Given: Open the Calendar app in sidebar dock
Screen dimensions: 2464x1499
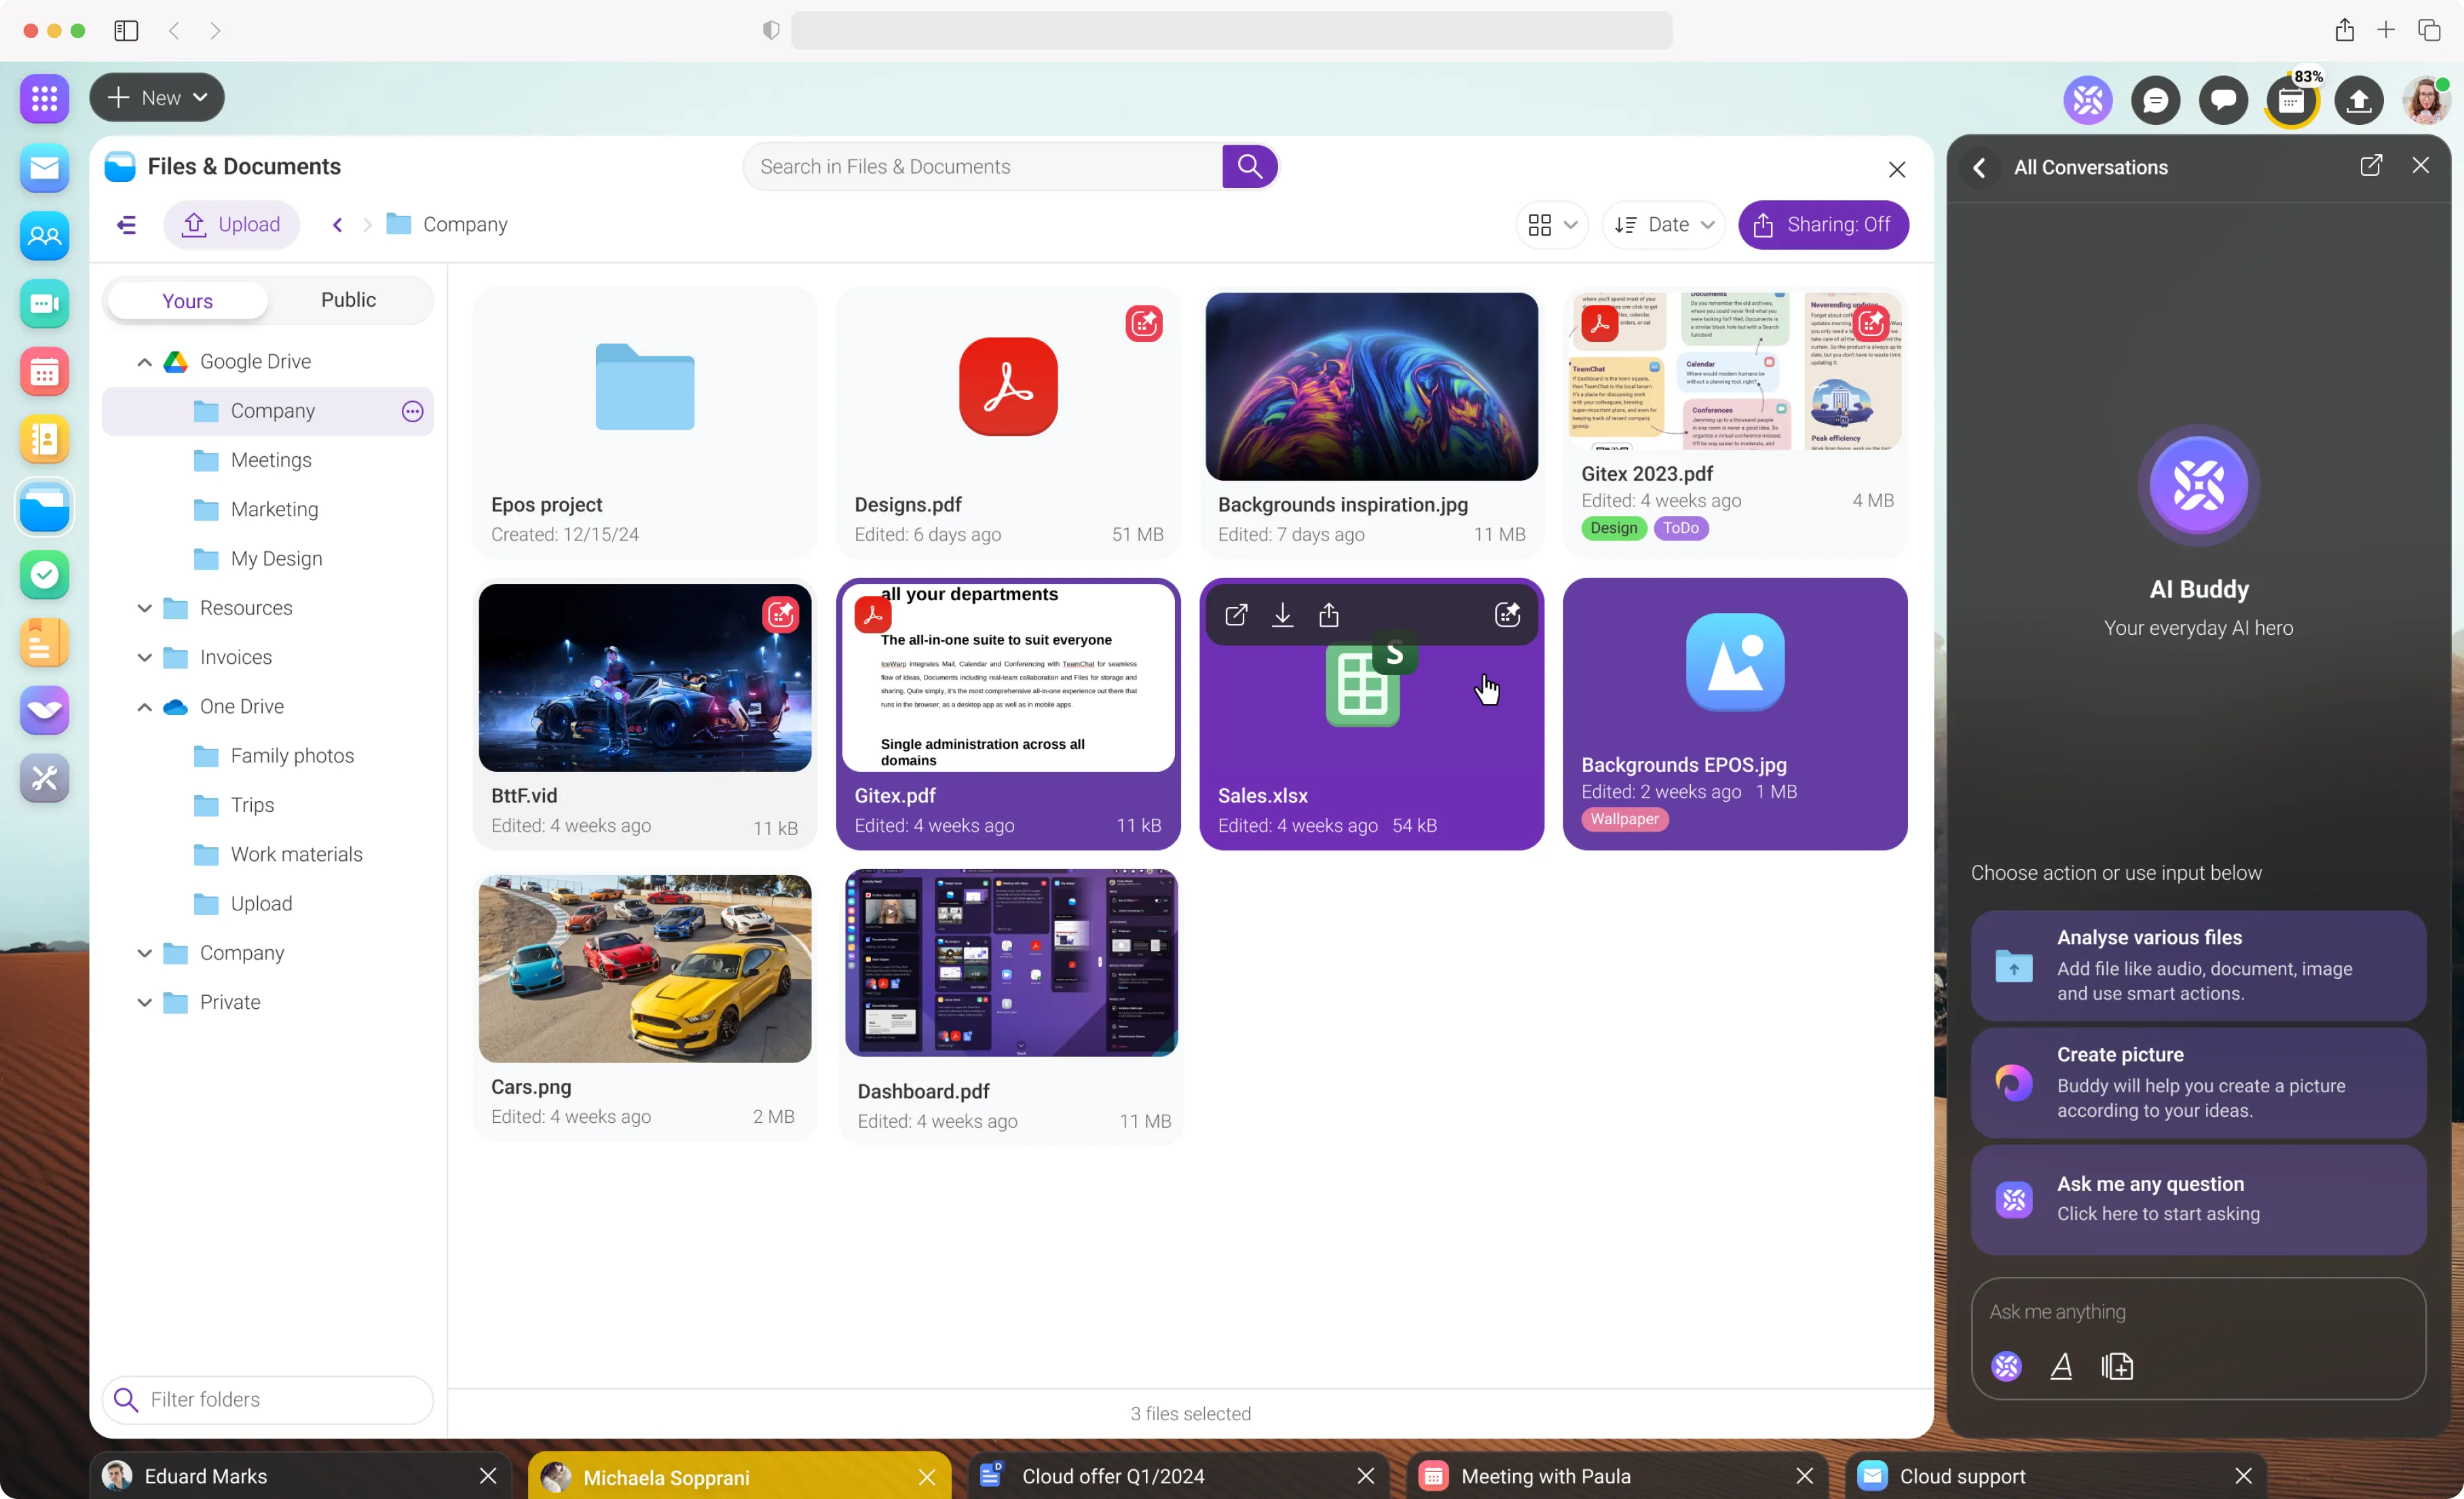Looking at the screenshot, I should (44, 372).
